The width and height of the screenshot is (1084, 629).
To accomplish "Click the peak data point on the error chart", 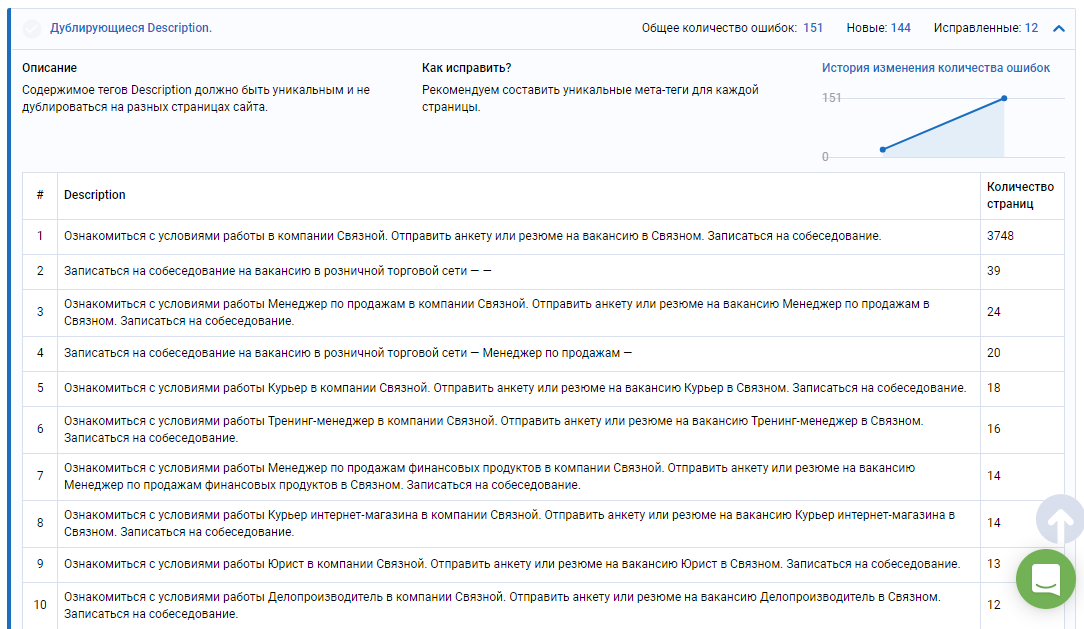I will point(1004,98).
